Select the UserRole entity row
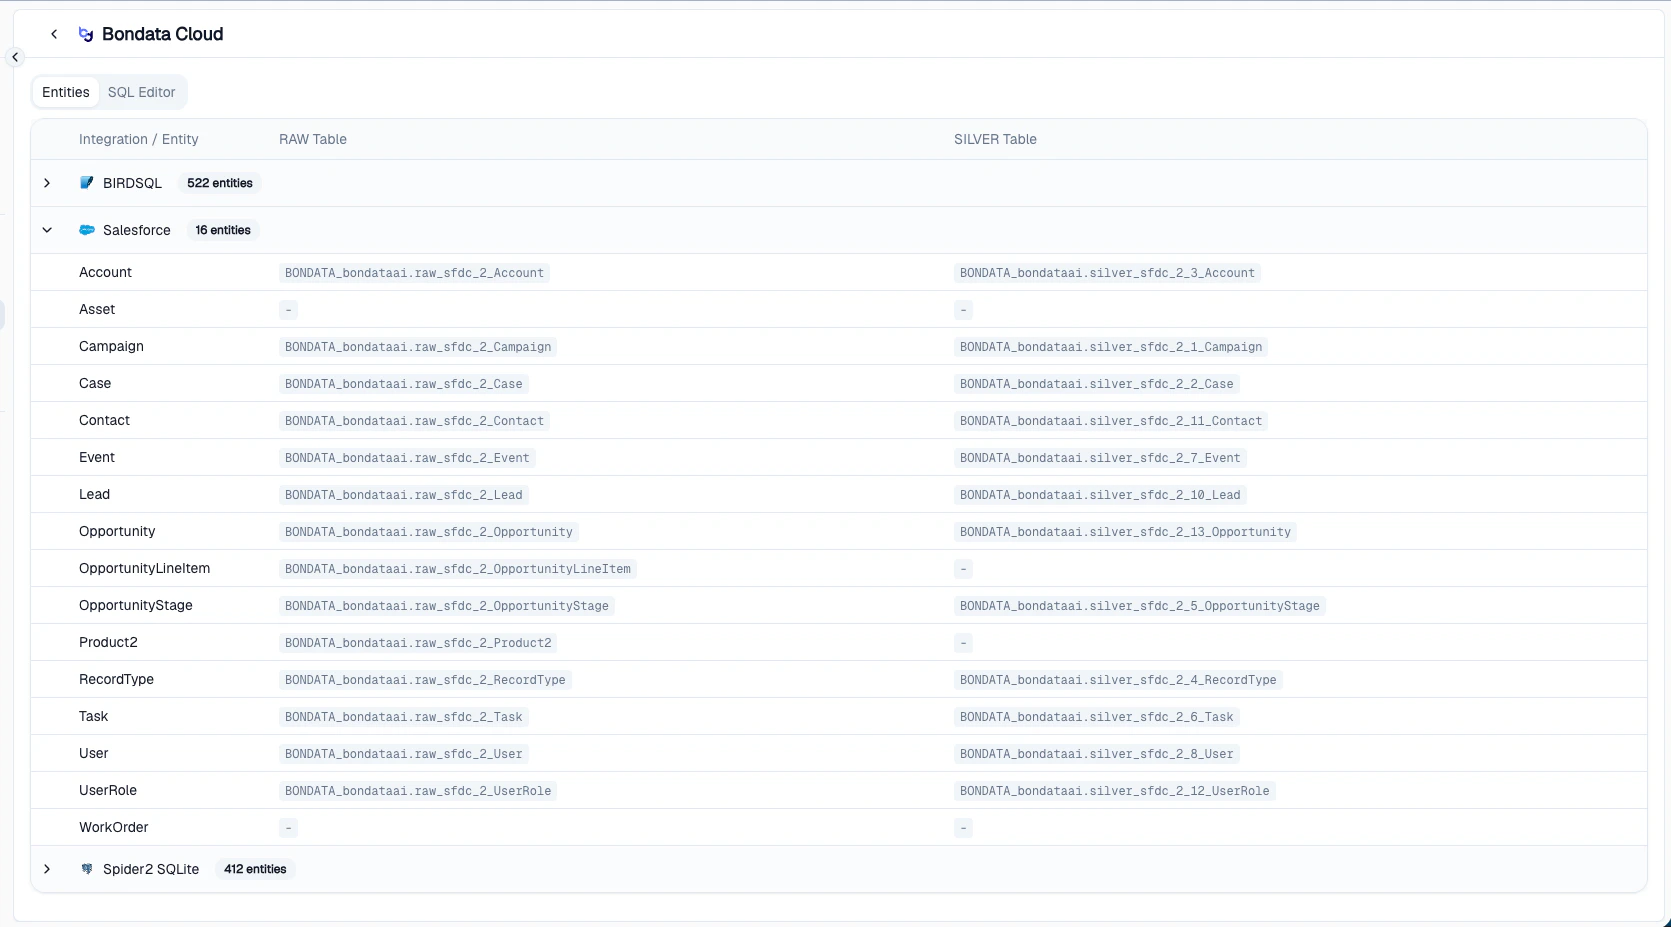This screenshot has width=1671, height=927. click(x=839, y=790)
